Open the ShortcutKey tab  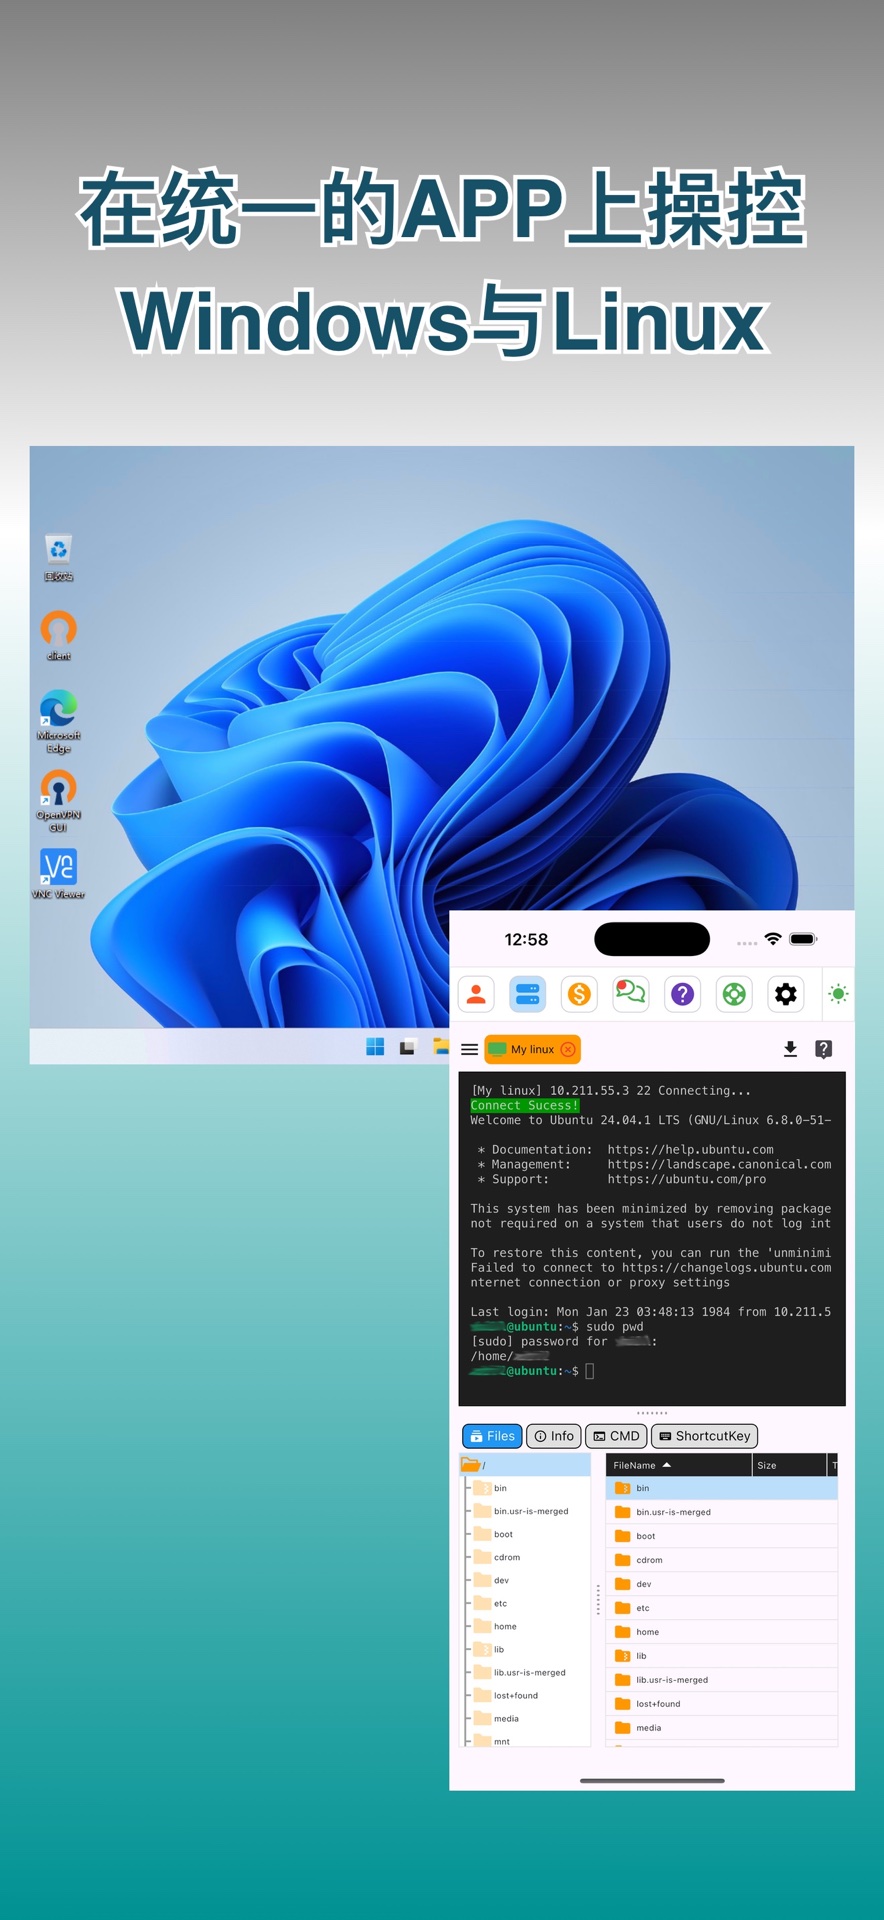[704, 1436]
